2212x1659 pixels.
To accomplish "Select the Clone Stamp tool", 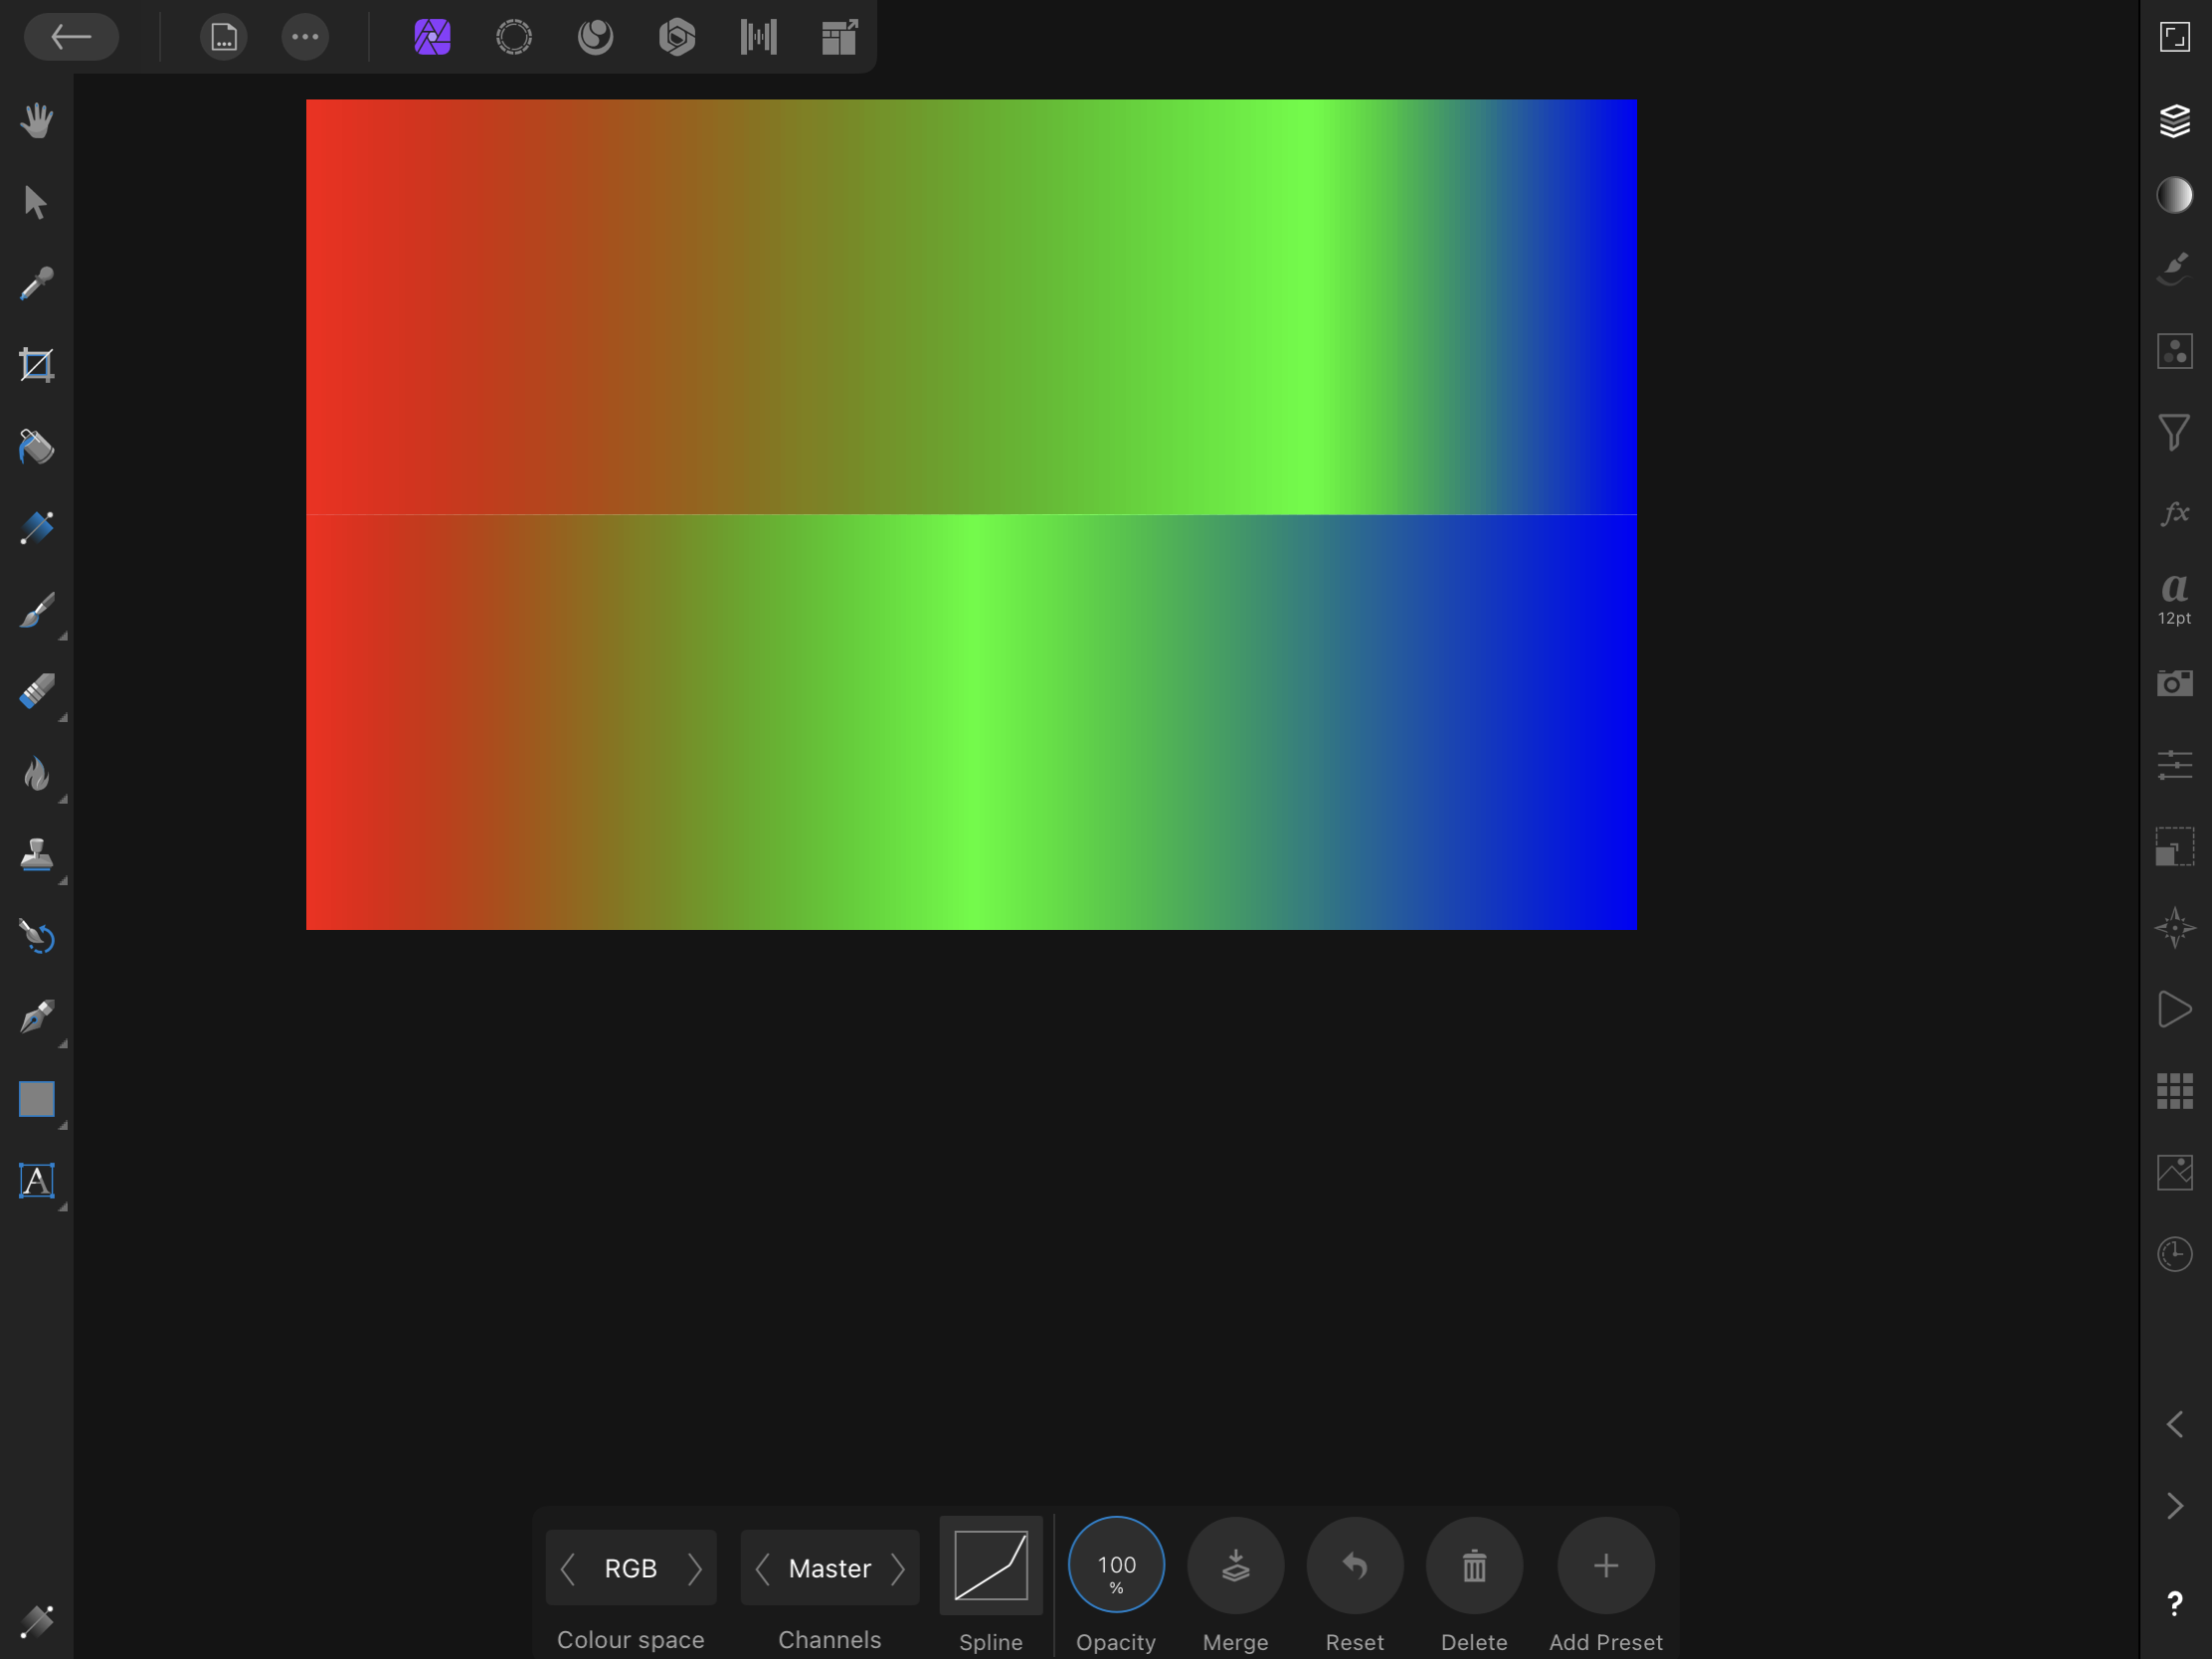I will (x=36, y=855).
